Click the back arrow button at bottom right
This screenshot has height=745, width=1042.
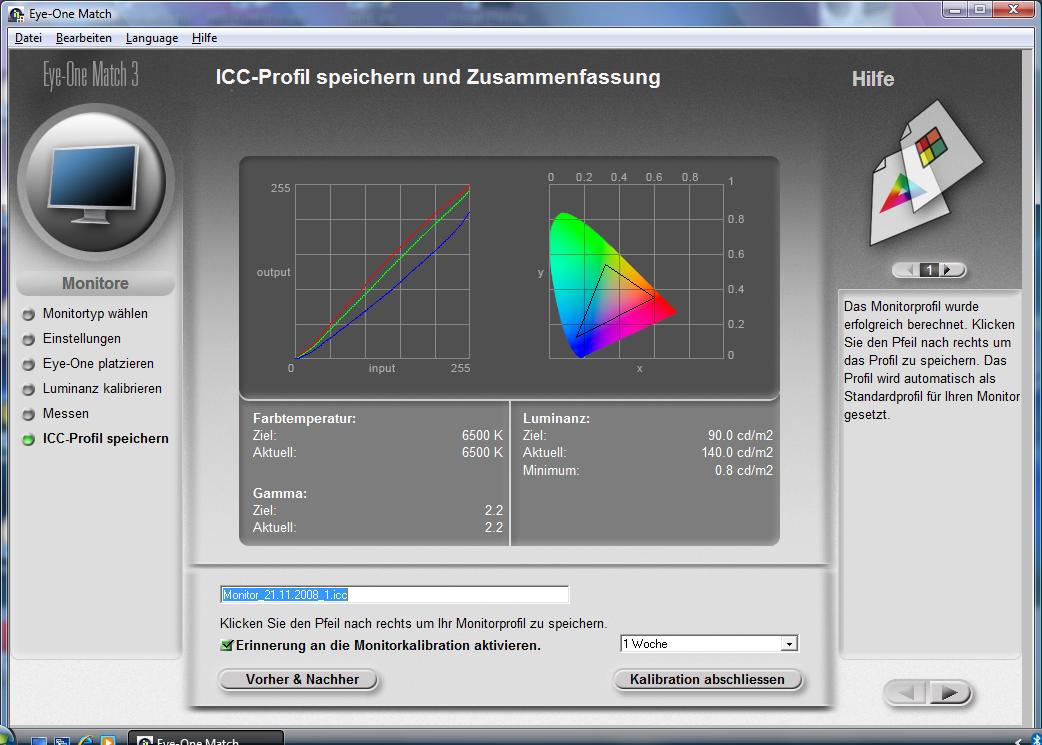906,693
